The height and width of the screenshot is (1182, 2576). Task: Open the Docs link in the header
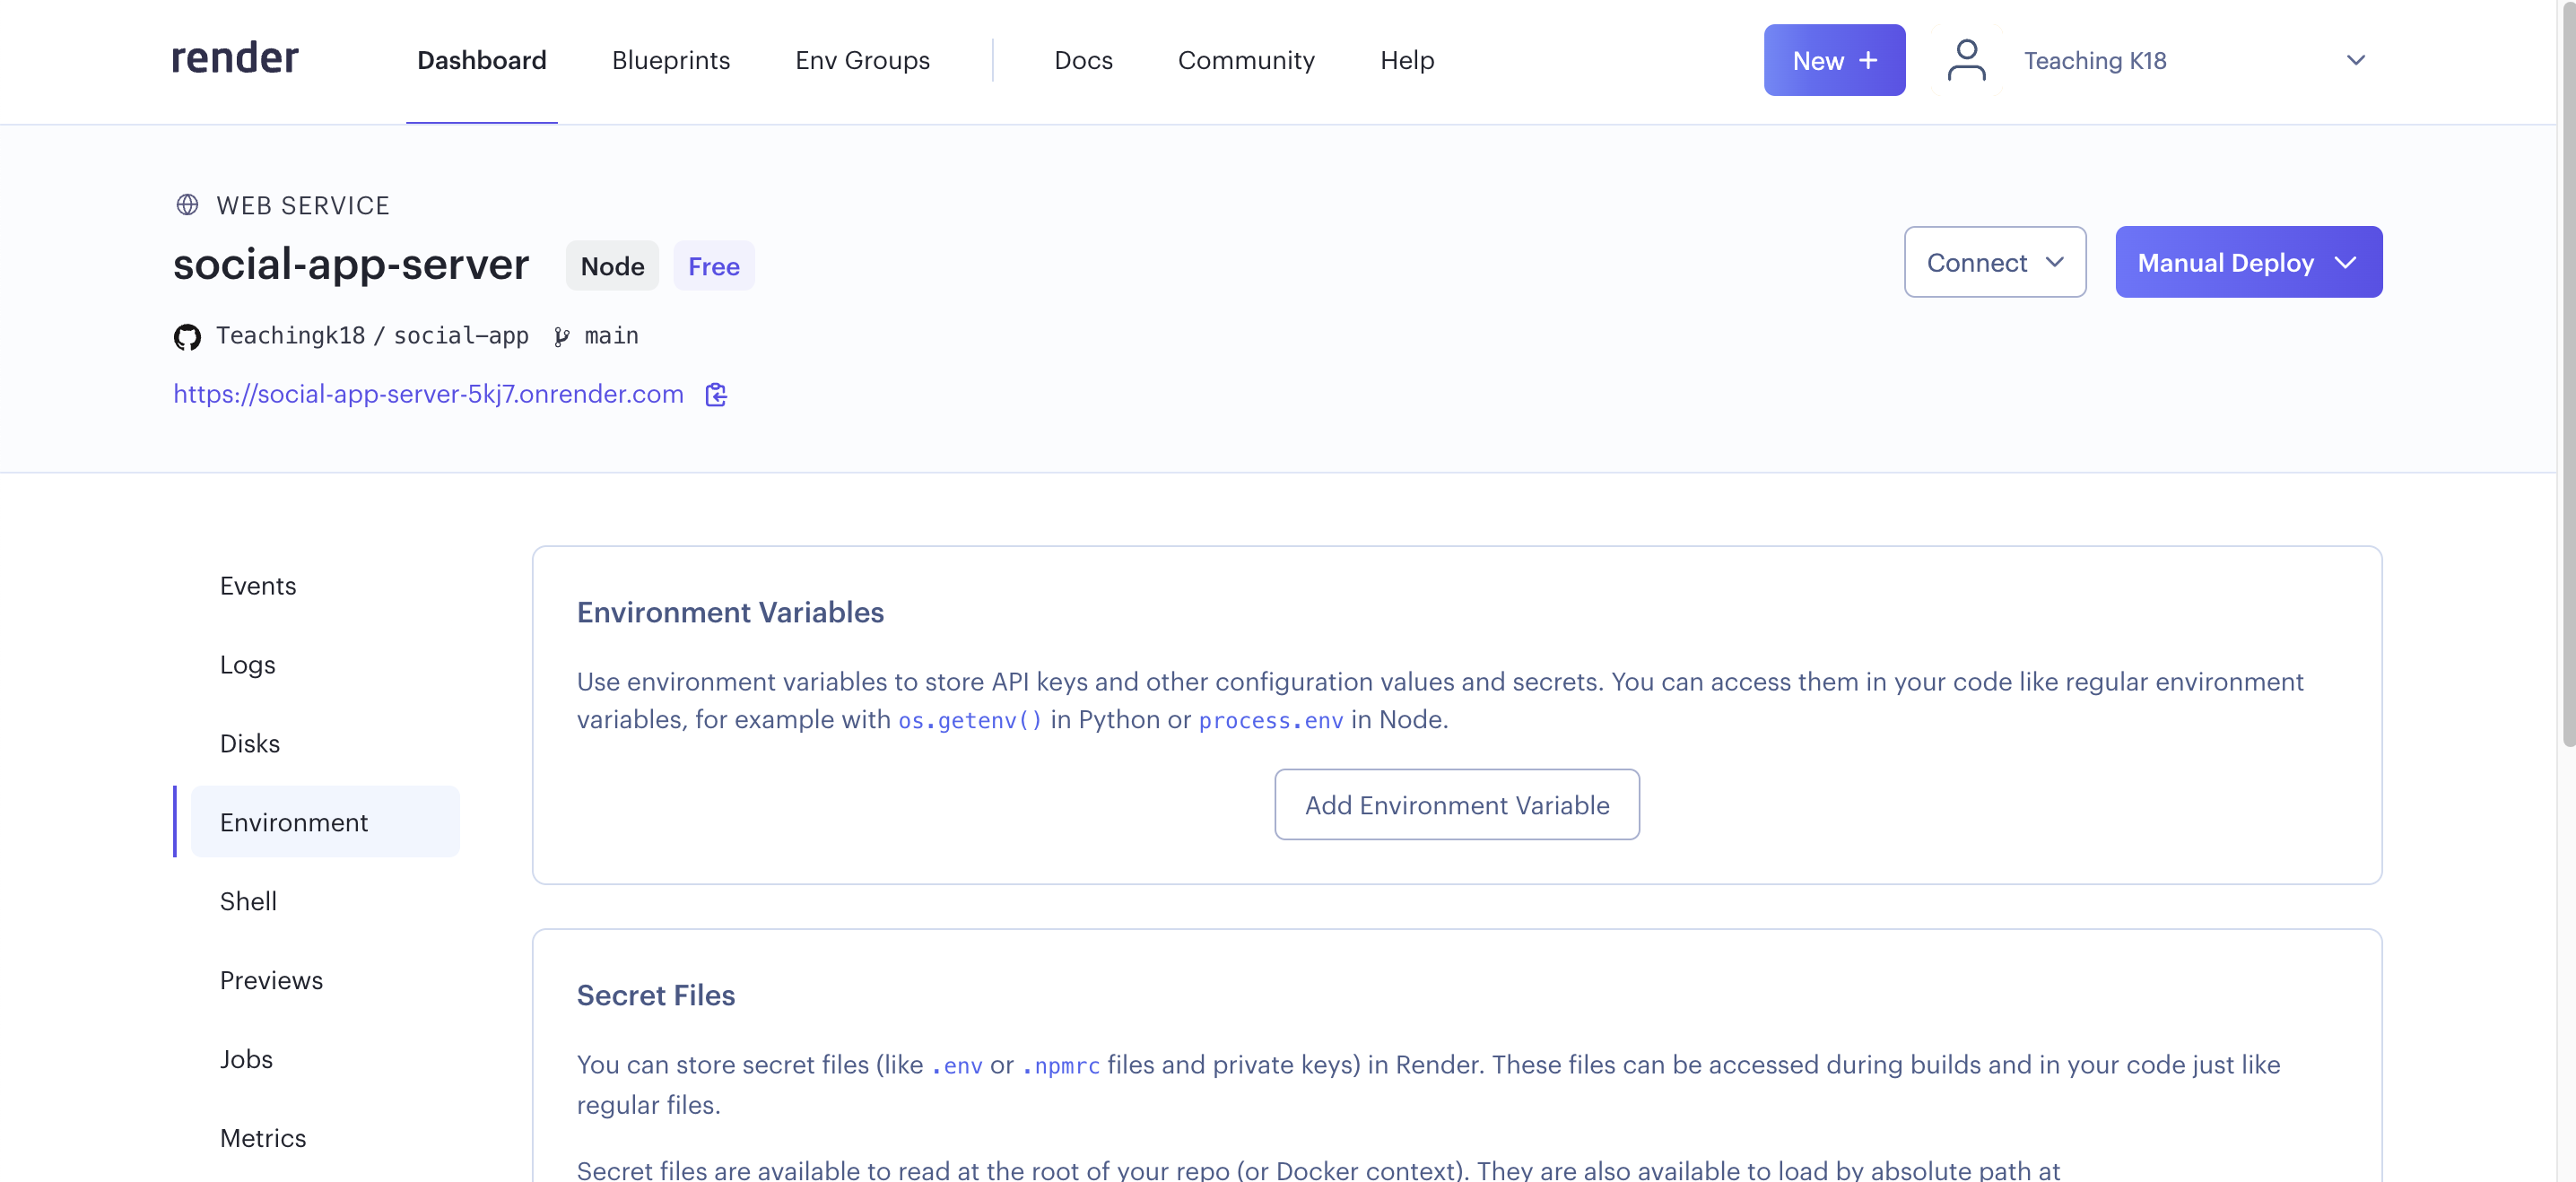coord(1083,60)
